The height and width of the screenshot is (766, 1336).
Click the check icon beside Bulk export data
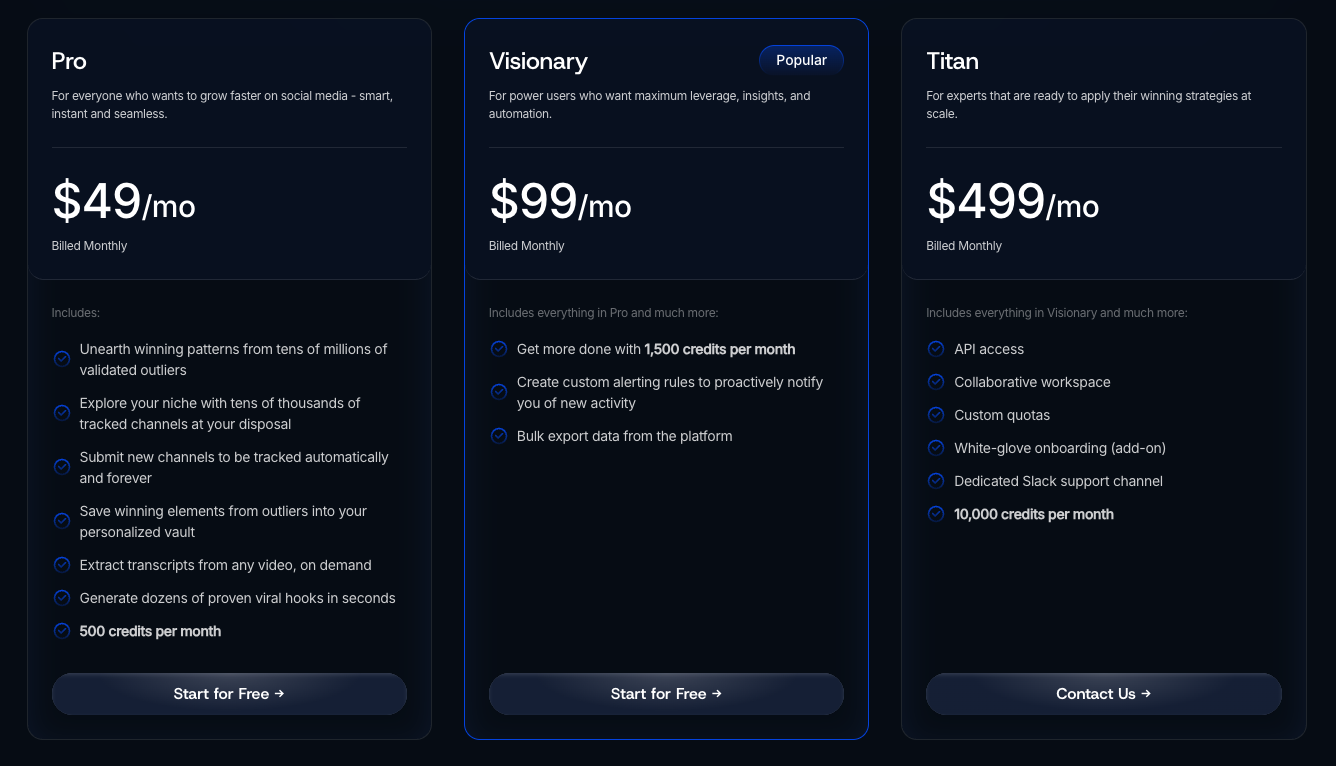(x=499, y=436)
